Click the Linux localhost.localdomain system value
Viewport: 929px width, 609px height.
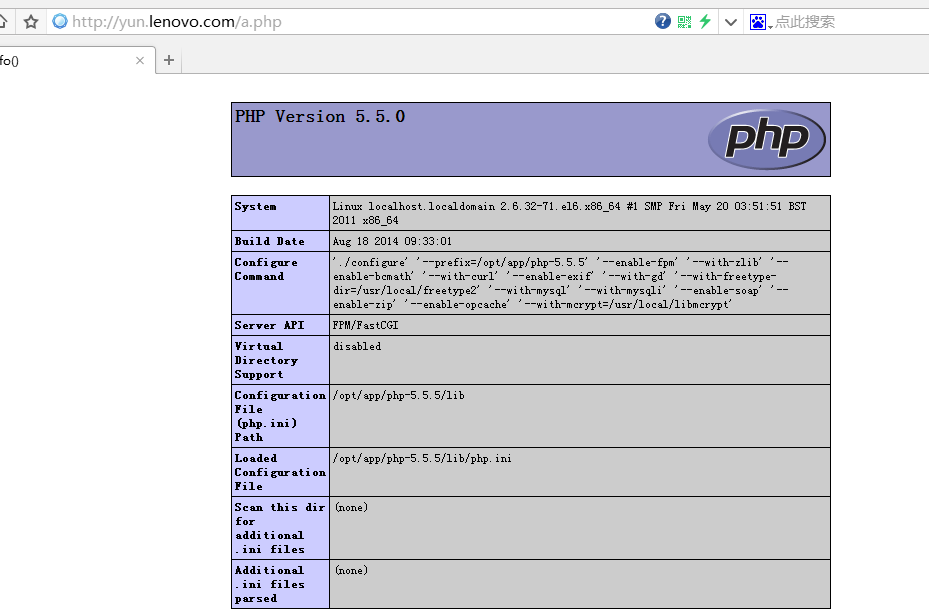click(x=569, y=213)
